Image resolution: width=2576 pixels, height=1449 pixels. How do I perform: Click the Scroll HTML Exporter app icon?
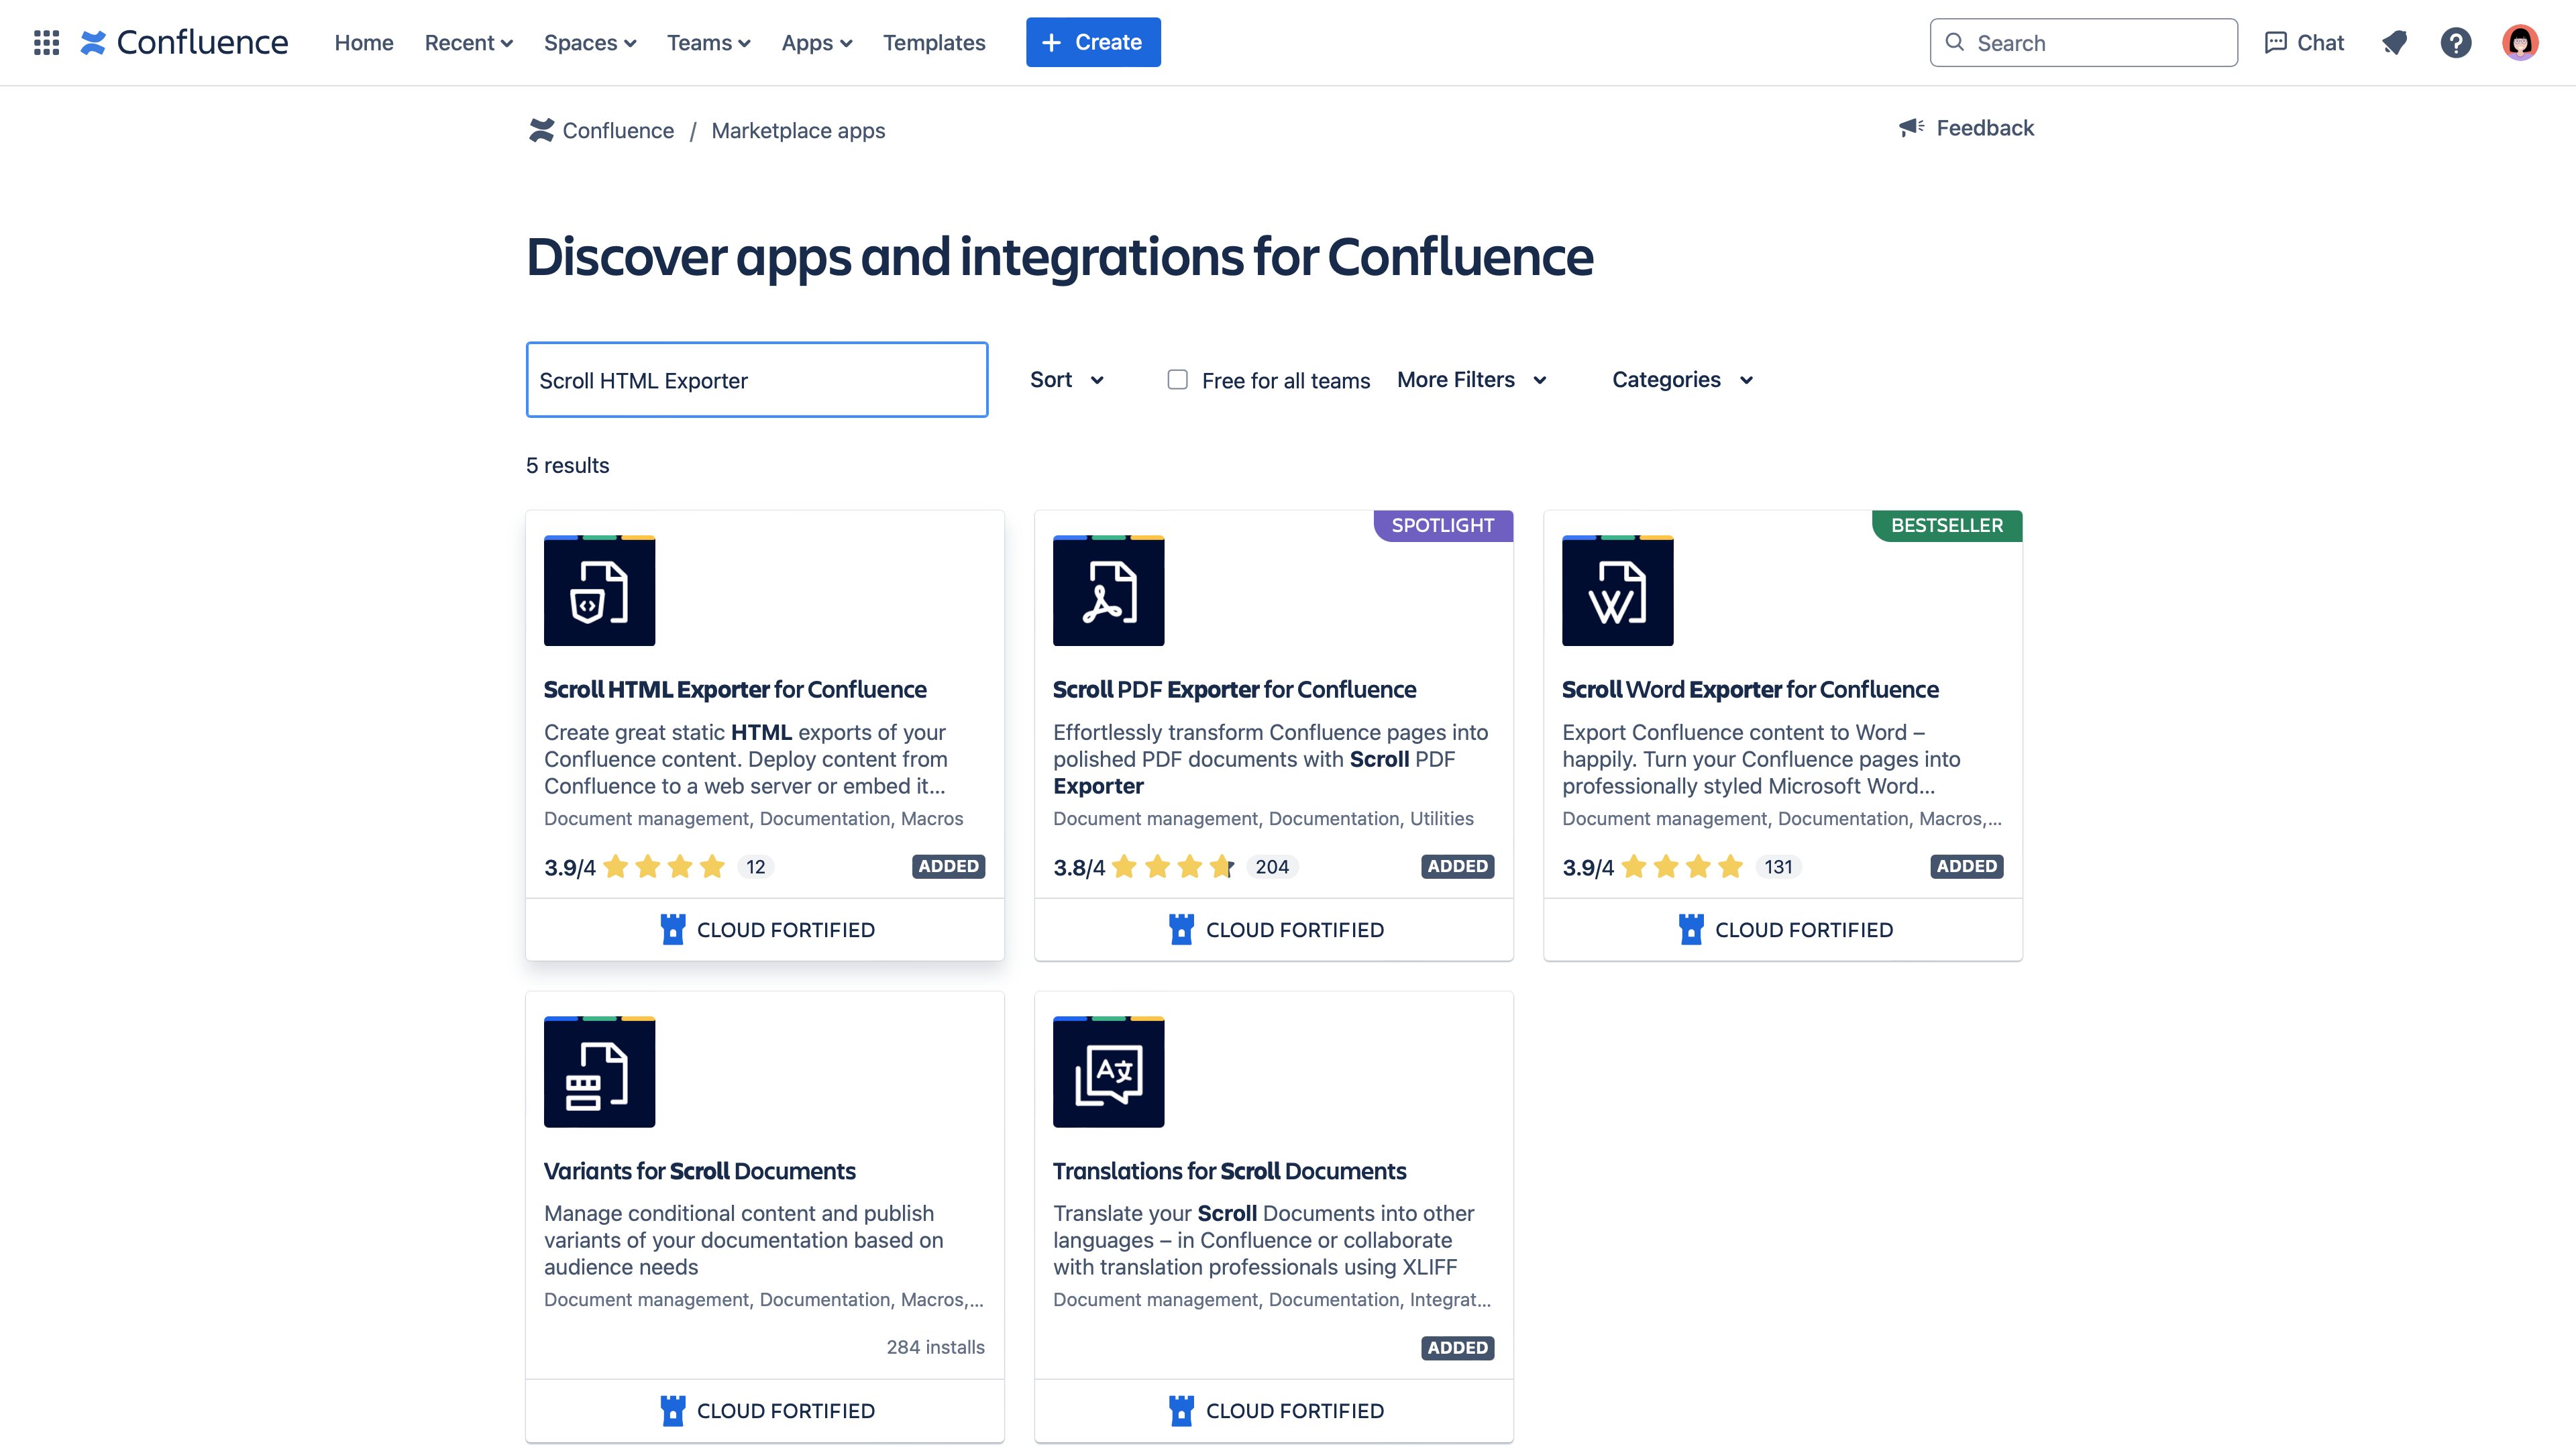coord(599,590)
